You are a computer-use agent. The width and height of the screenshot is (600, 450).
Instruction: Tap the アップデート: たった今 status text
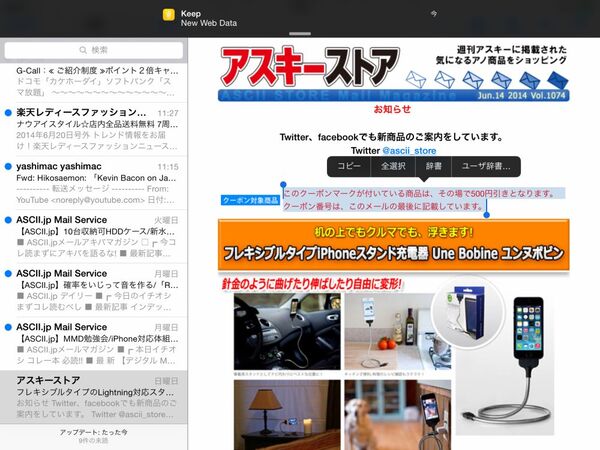pos(94,432)
